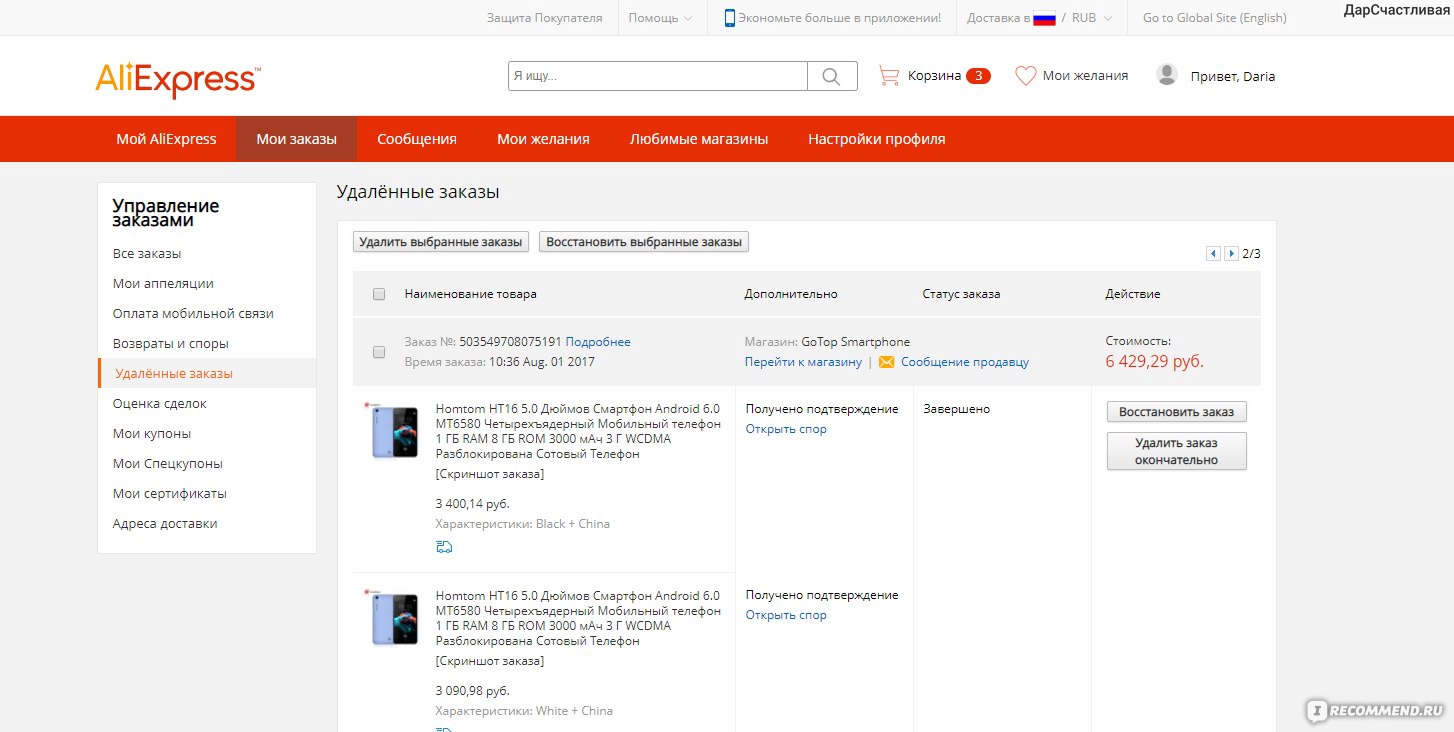Select Мои купоны in sidebar
This screenshot has width=1454, height=732.
point(152,434)
